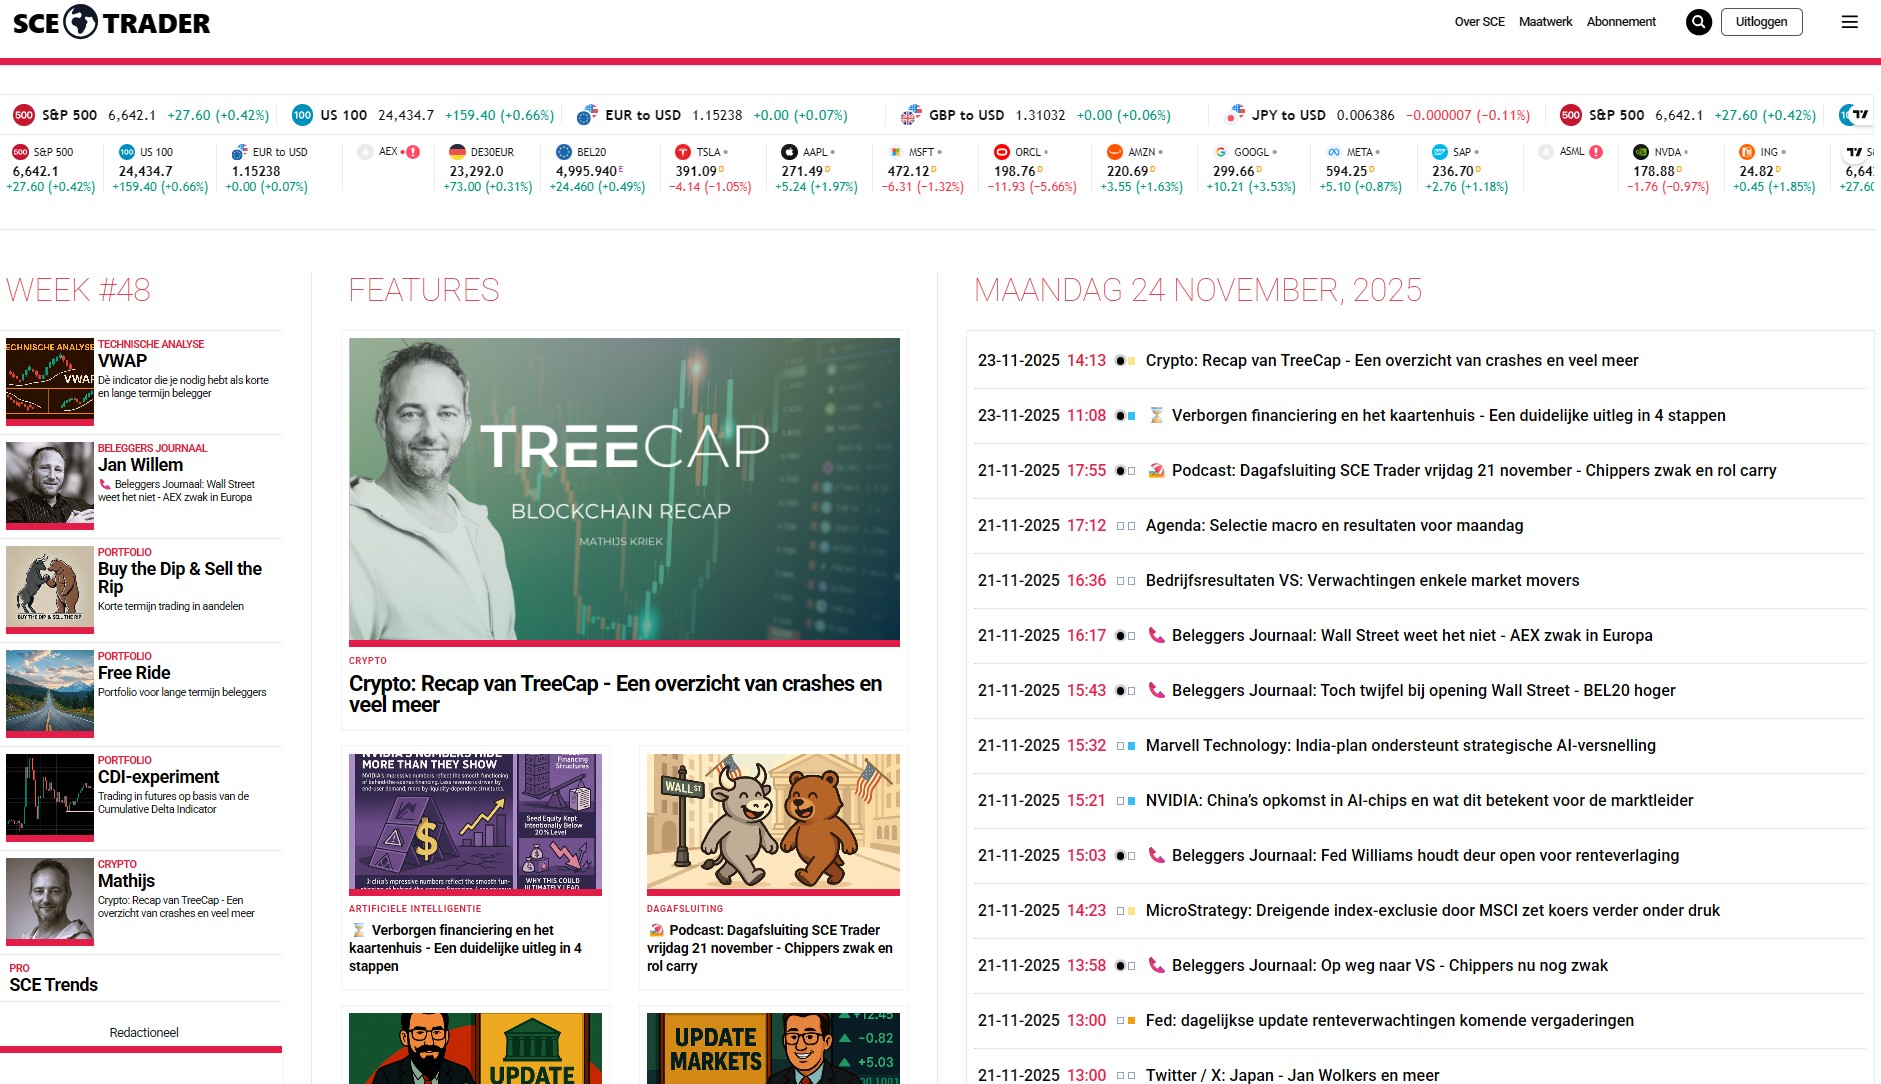The image size is (1881, 1084).
Task: Open the TreeCap Blockchain Recap feature image
Action: click(x=624, y=489)
